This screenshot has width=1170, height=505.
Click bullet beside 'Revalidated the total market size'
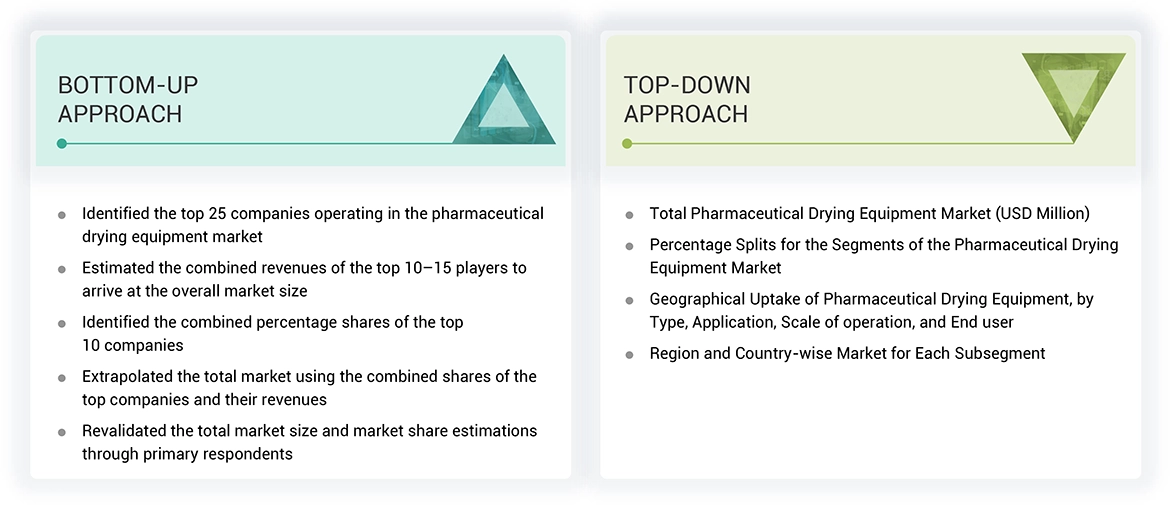[x=62, y=432]
